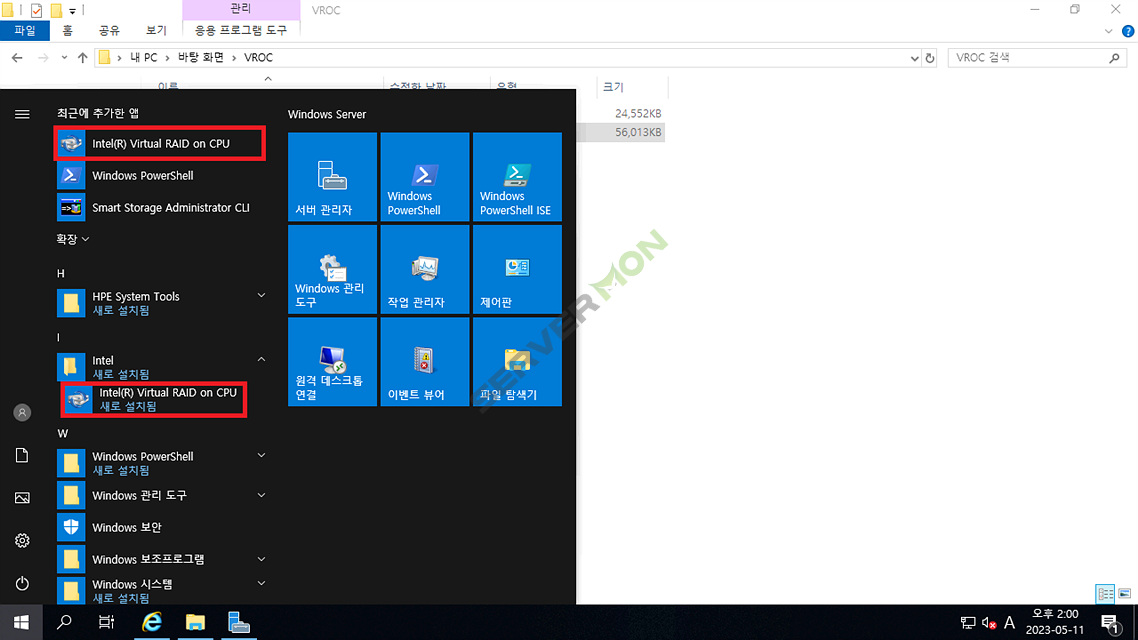The width and height of the screenshot is (1138, 640).
Task: Click 내 PC in breadcrumb path
Action: click(x=144, y=57)
